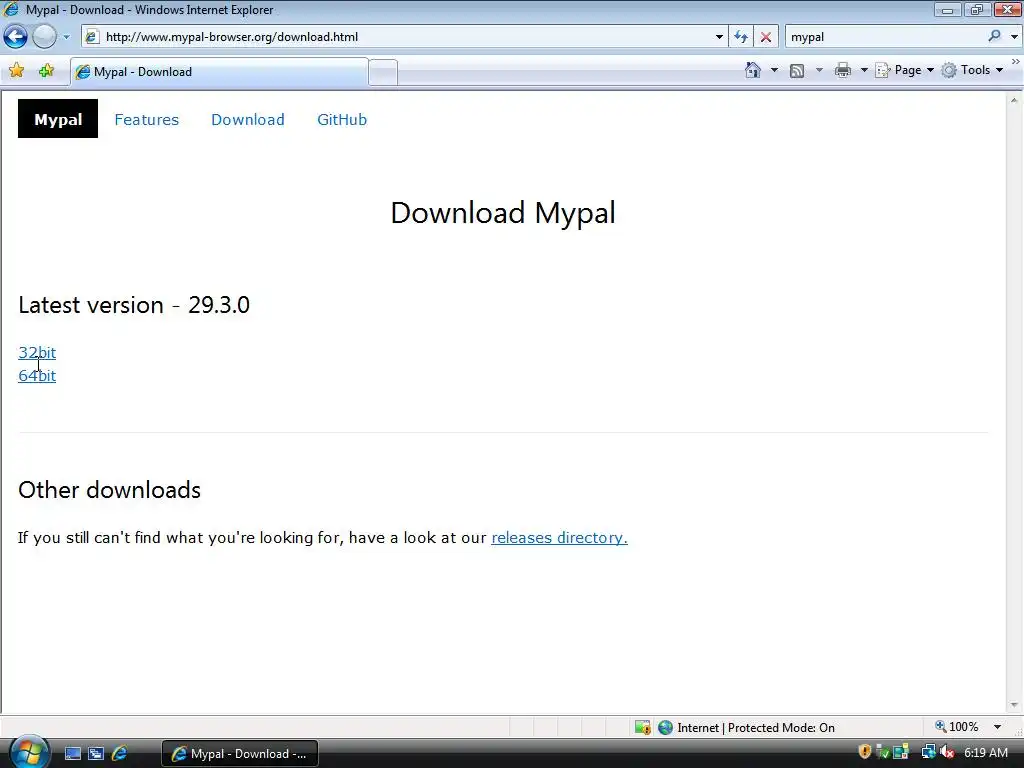Click the Download Mypal page heading
This screenshot has height=768, width=1024.
pyautogui.click(x=503, y=213)
